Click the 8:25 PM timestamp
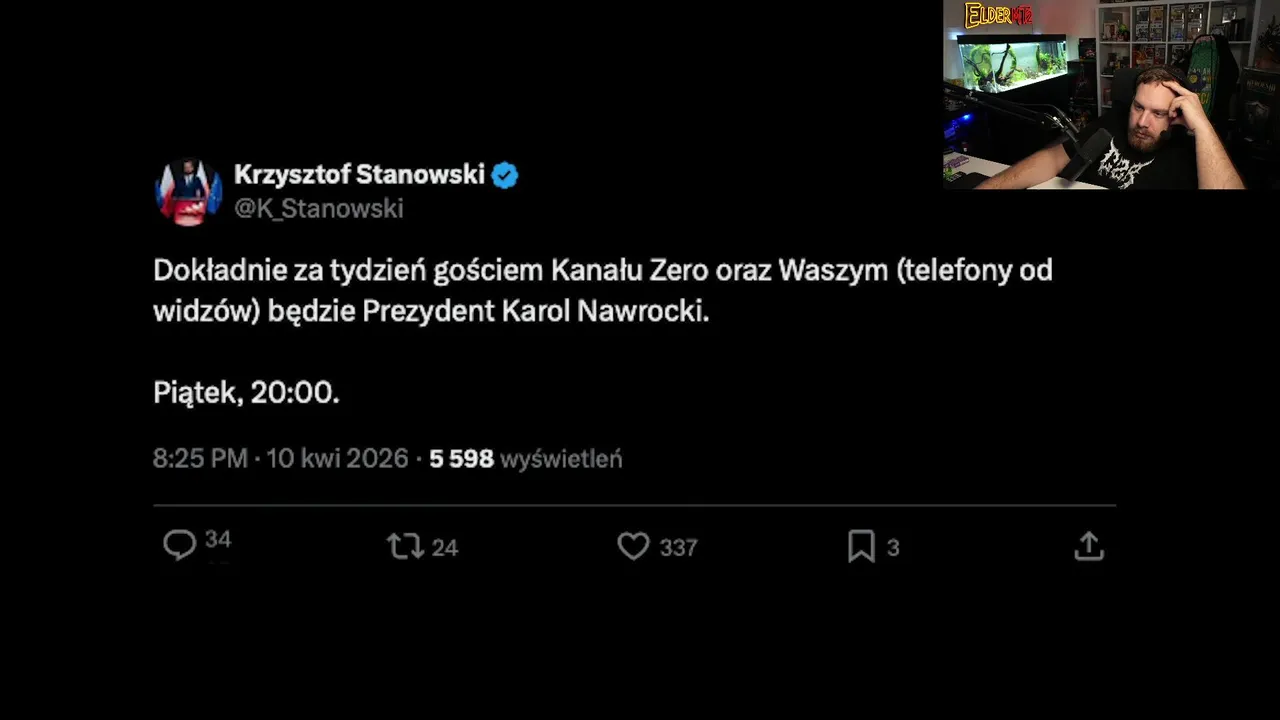Screen dimensions: 1280x720 [x=200, y=459]
